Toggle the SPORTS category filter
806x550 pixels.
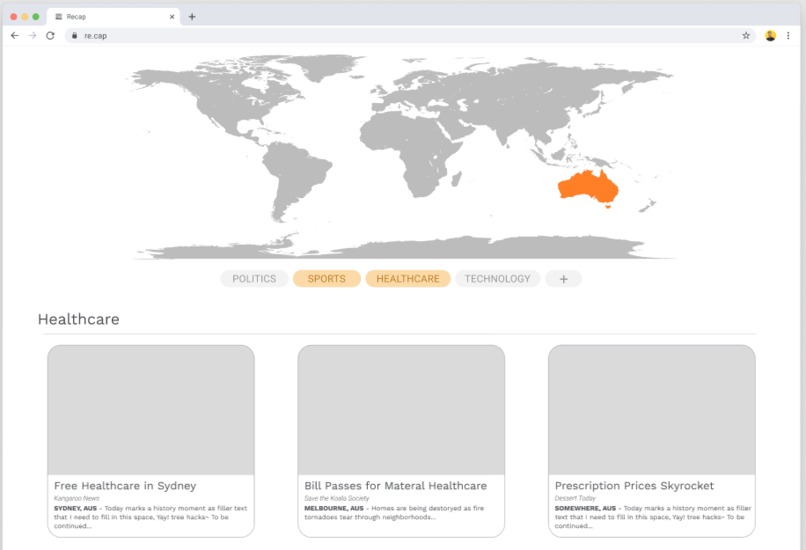[x=326, y=279]
